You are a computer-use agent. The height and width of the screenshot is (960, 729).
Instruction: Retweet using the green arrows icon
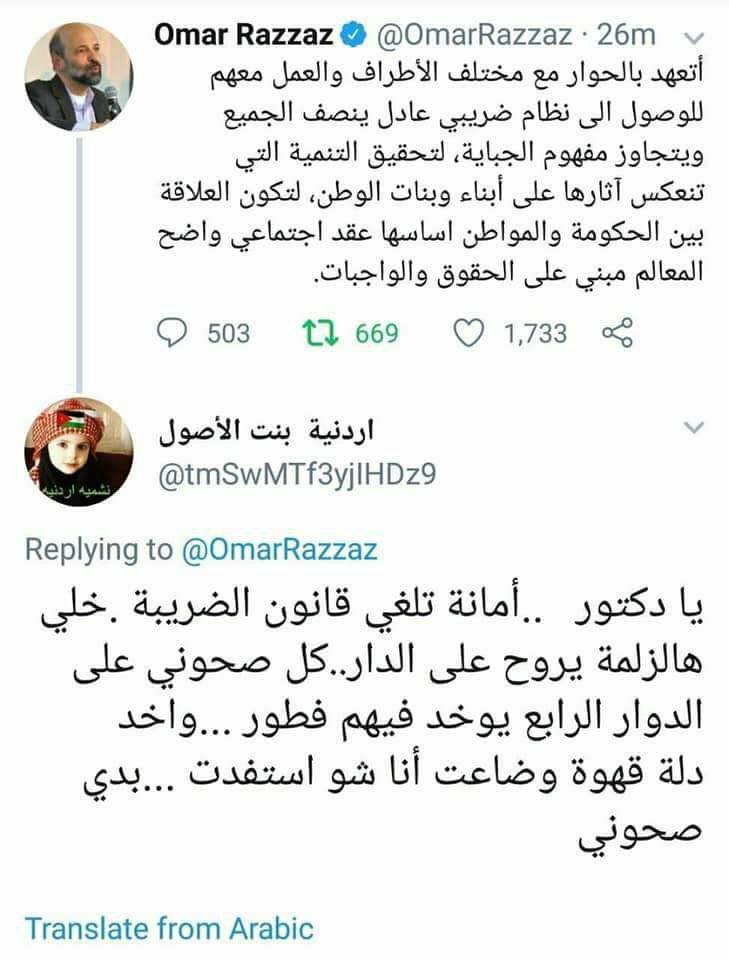pyautogui.click(x=320, y=334)
